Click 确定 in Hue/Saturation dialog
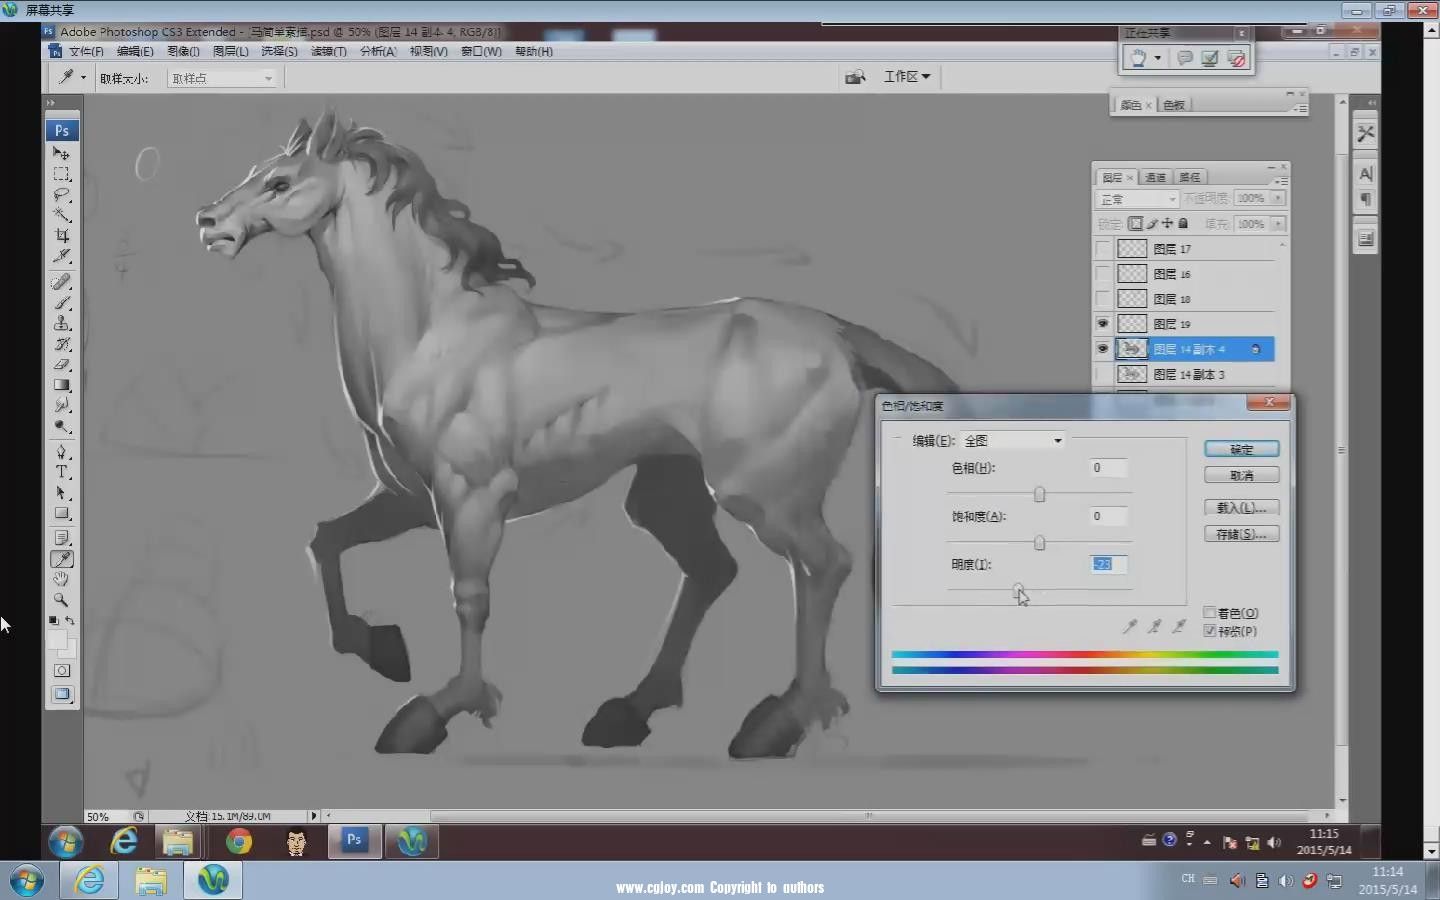Screen dimensions: 1440x900 [1241, 450]
